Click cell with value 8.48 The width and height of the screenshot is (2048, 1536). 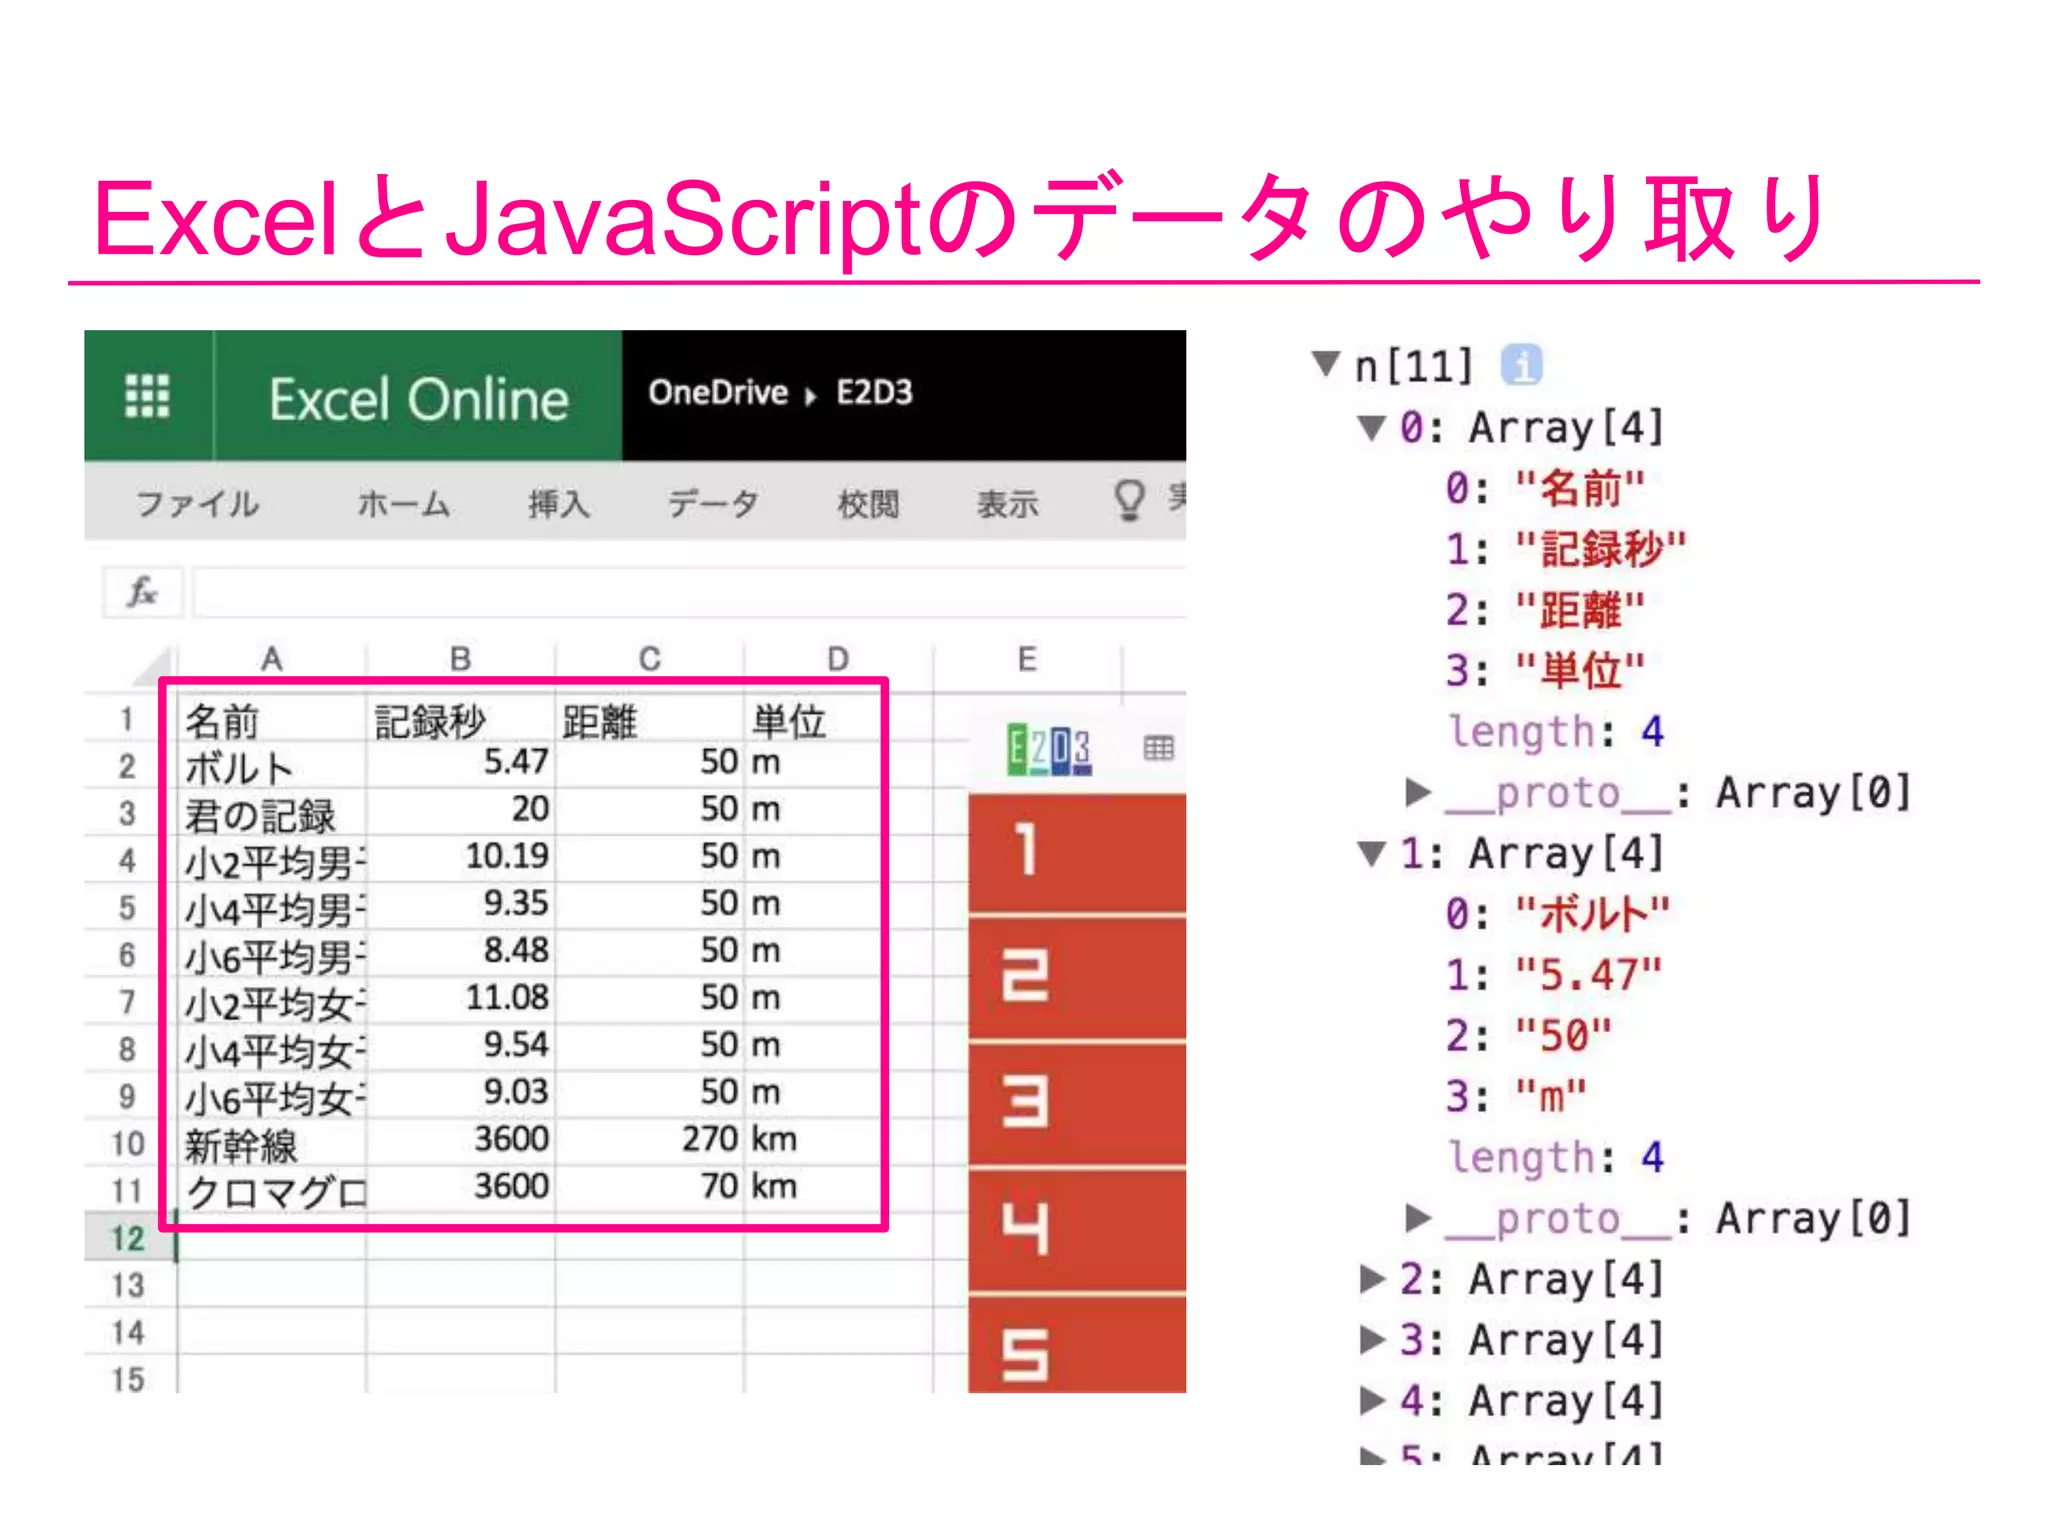[460, 951]
